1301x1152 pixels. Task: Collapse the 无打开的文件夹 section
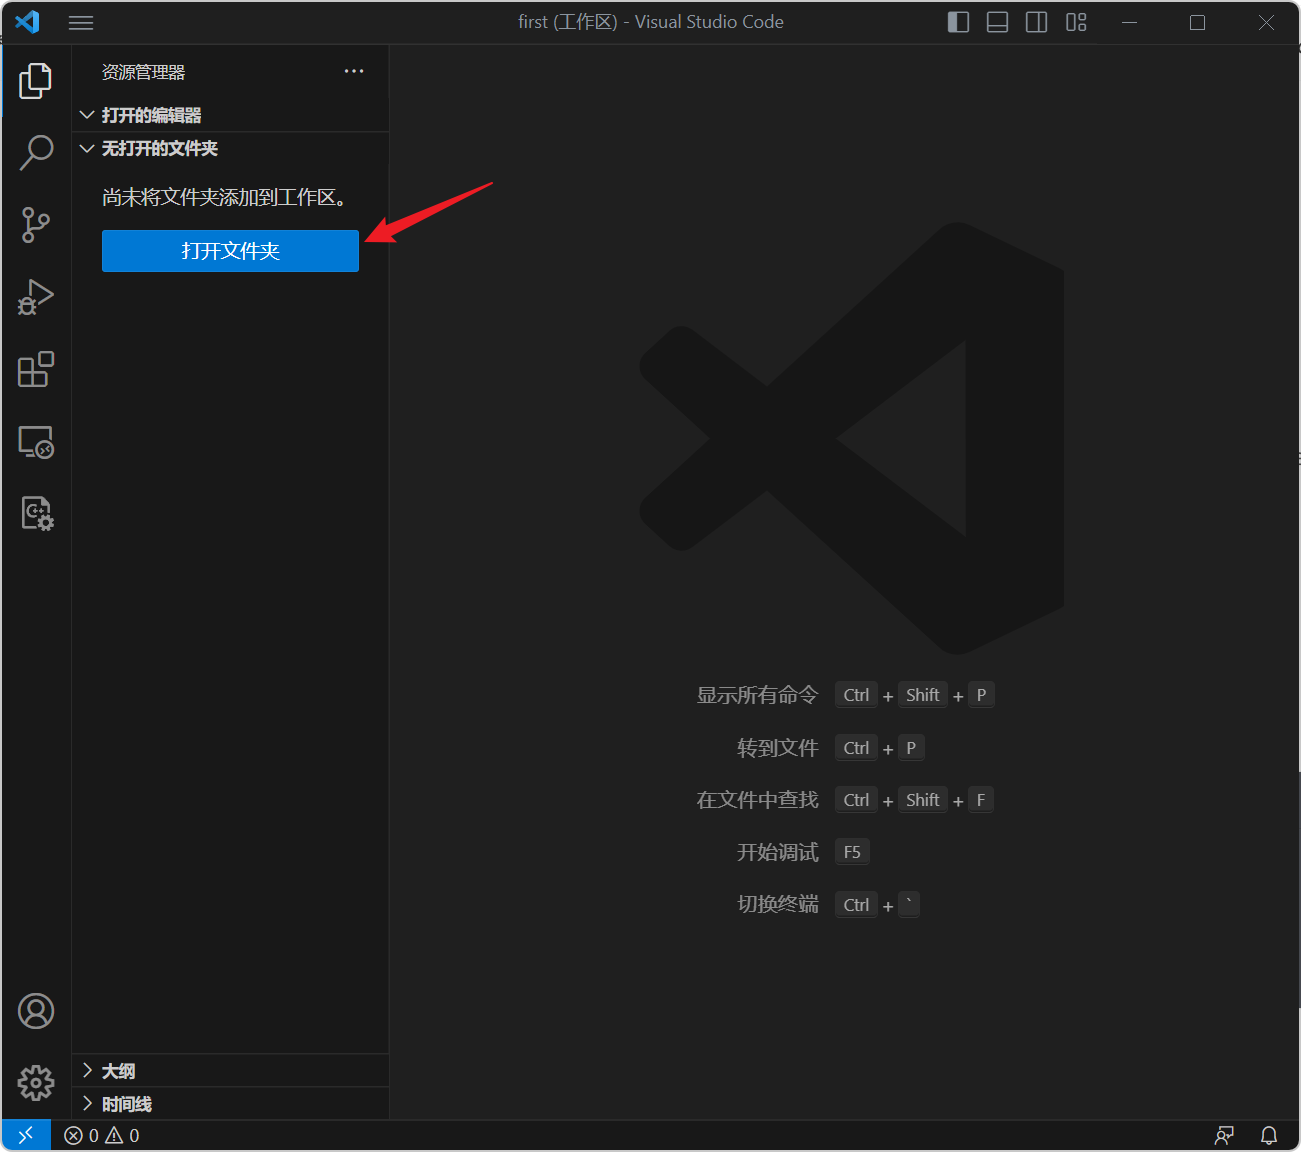(230, 148)
